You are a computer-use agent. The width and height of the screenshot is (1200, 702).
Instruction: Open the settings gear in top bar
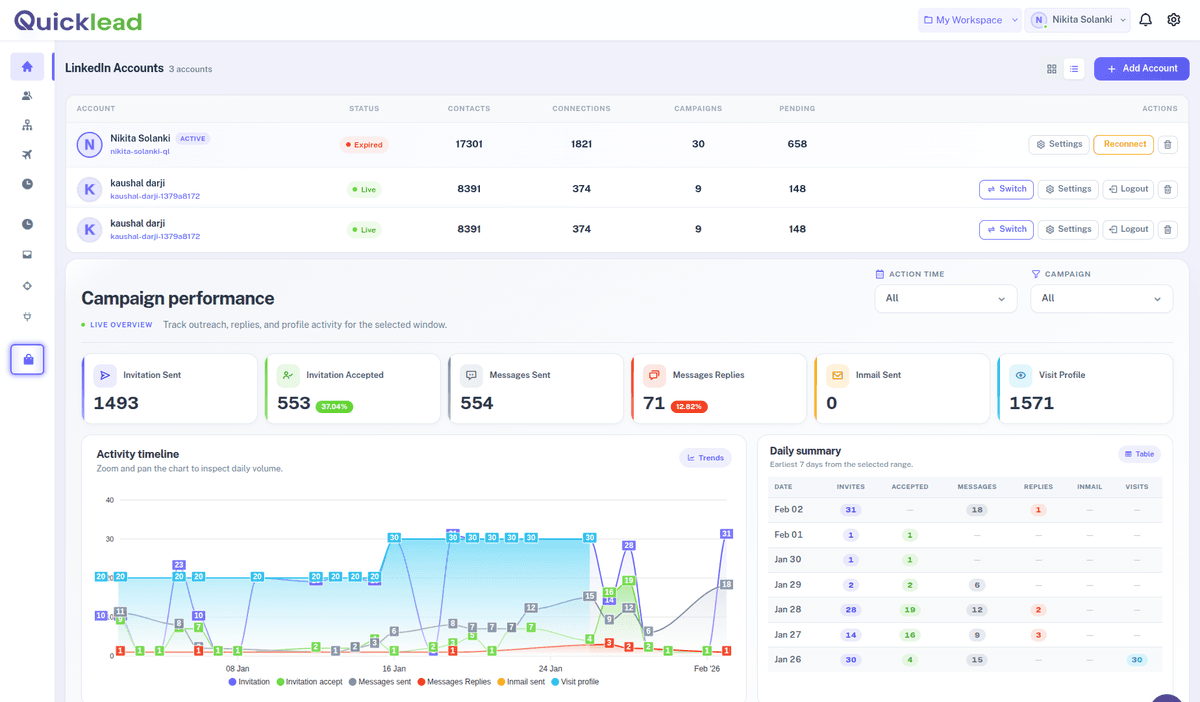tap(1174, 20)
